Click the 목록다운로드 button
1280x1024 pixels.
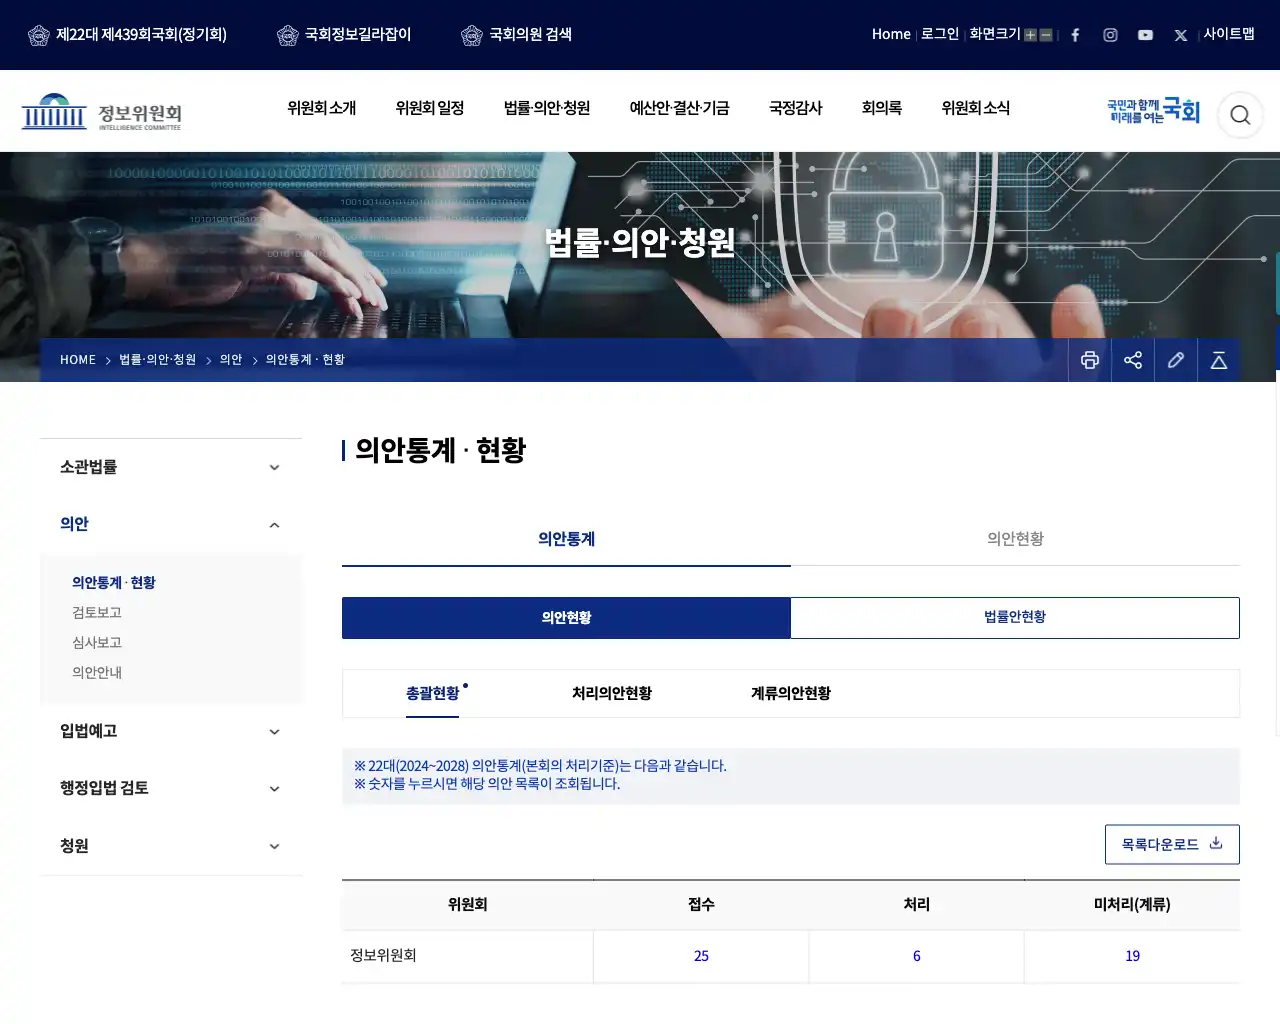pos(1172,845)
